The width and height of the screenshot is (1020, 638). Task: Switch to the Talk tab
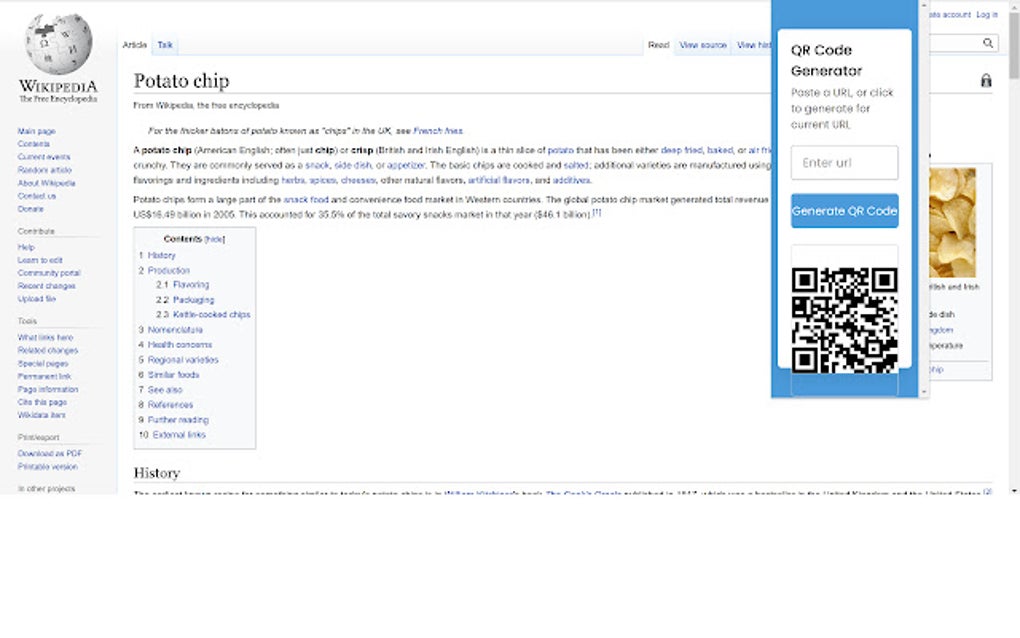[165, 44]
